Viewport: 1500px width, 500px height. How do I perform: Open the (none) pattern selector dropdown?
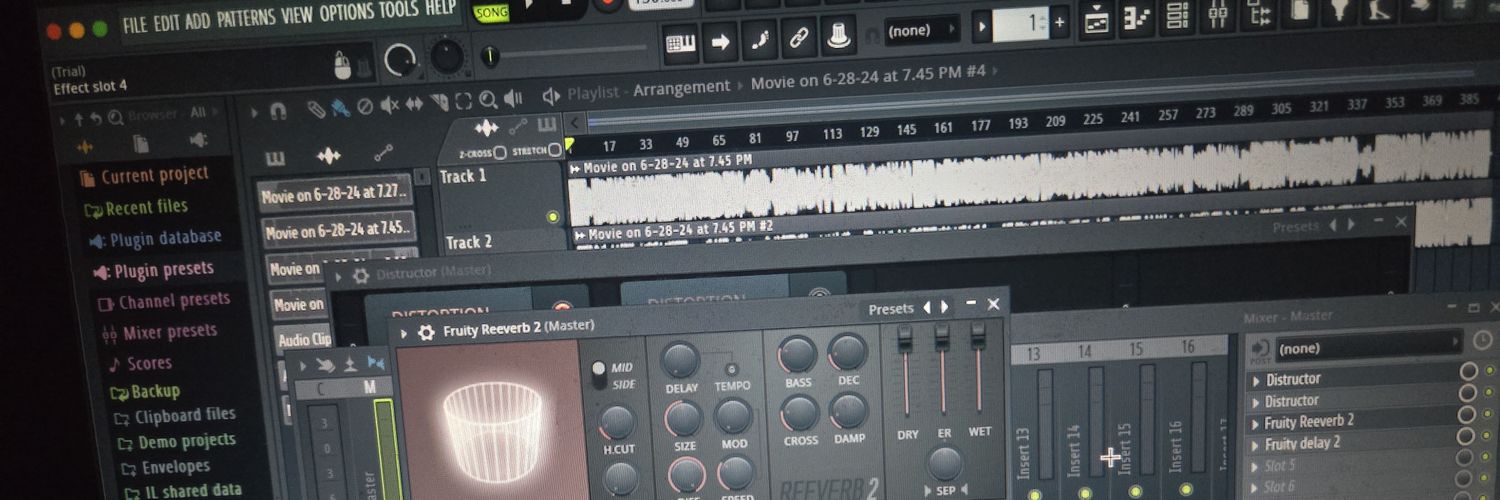pos(922,31)
